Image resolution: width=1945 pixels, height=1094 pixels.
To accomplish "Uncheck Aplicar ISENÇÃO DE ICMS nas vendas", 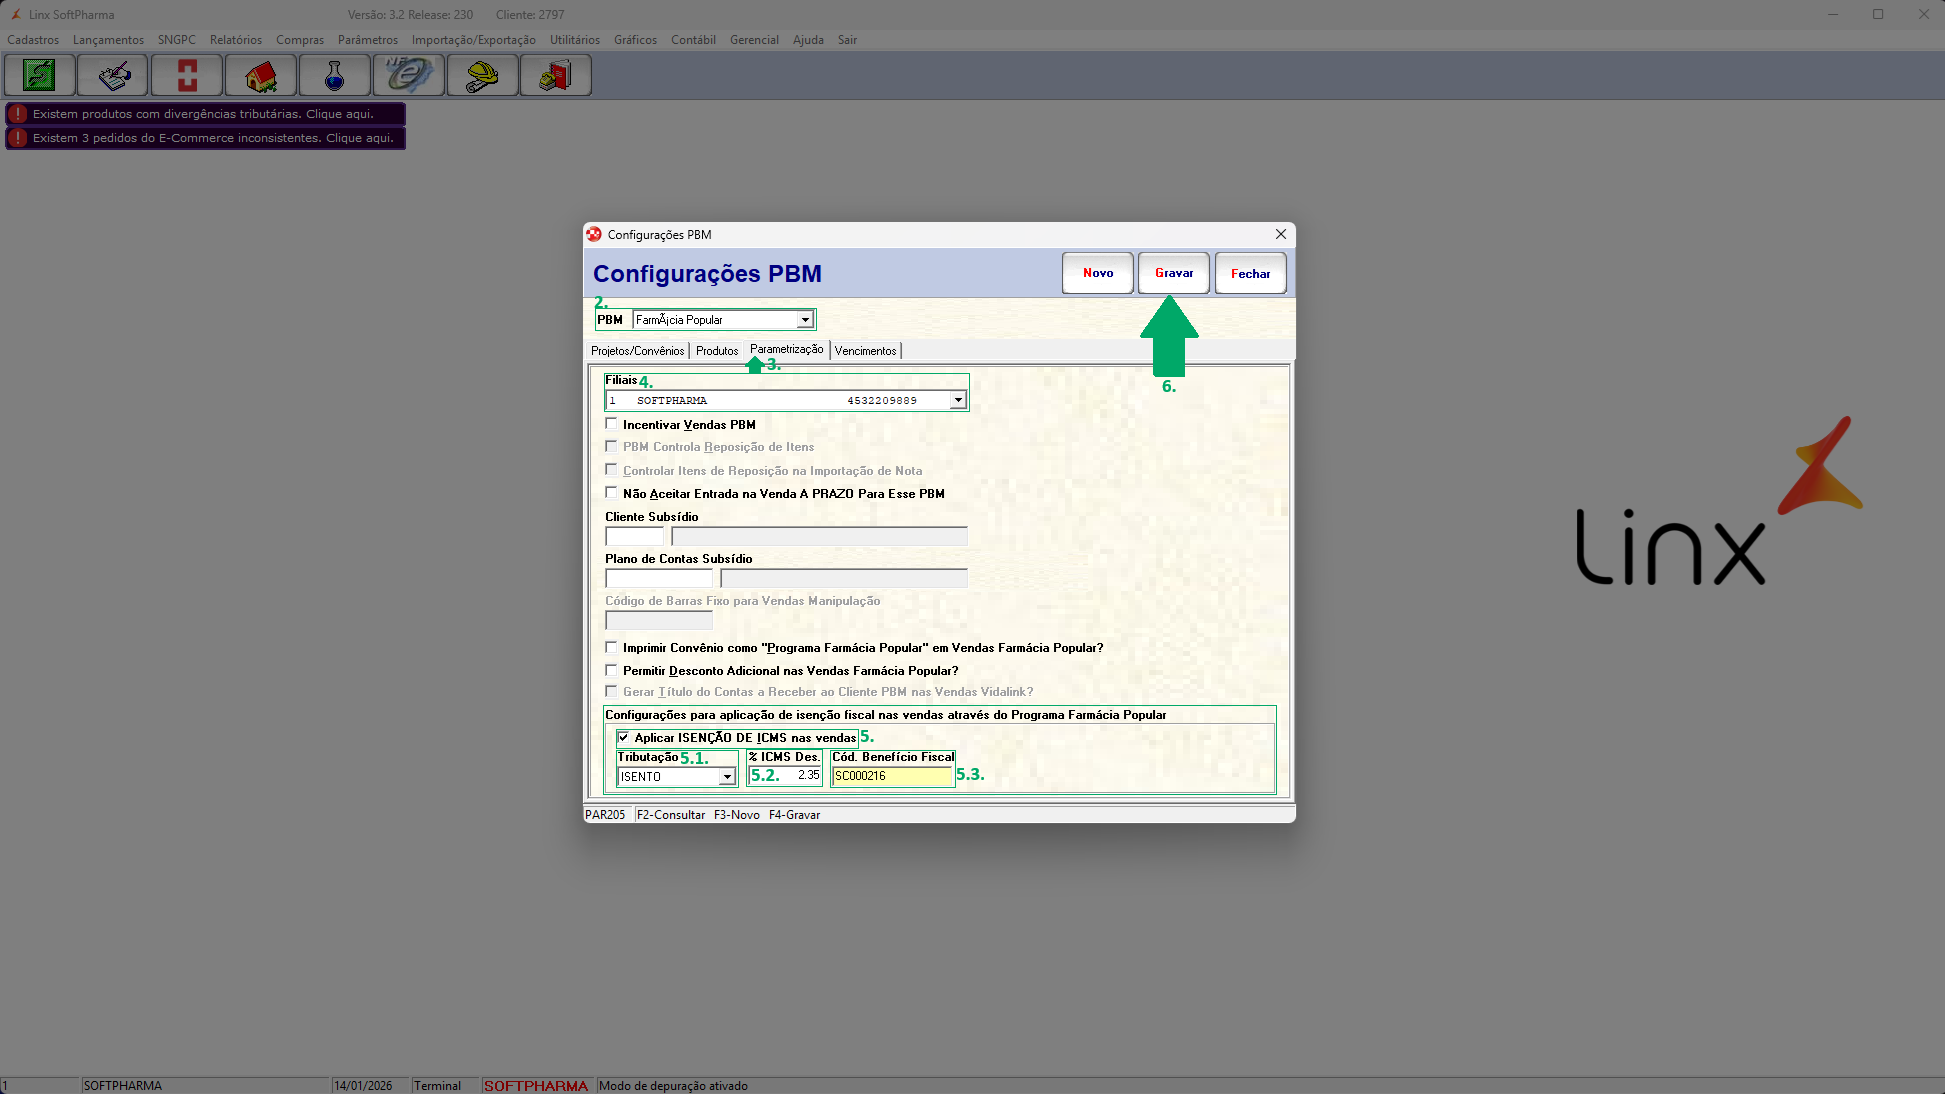I will click(x=624, y=738).
